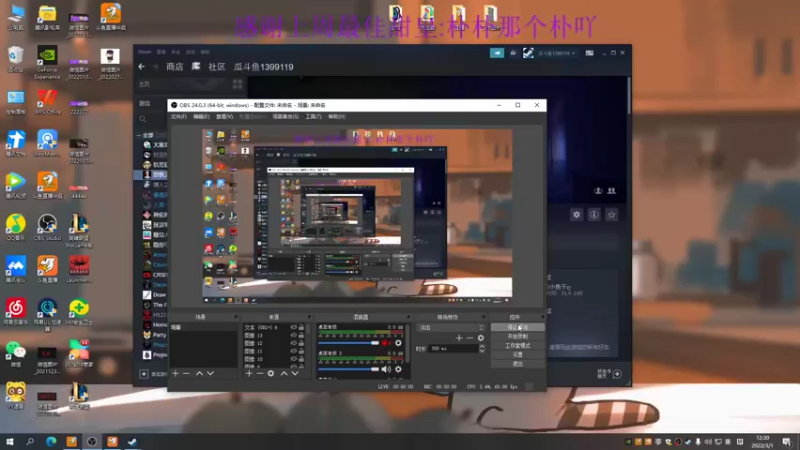Go to Steam 社区 tab
The height and width of the screenshot is (450, 800).
point(217,67)
